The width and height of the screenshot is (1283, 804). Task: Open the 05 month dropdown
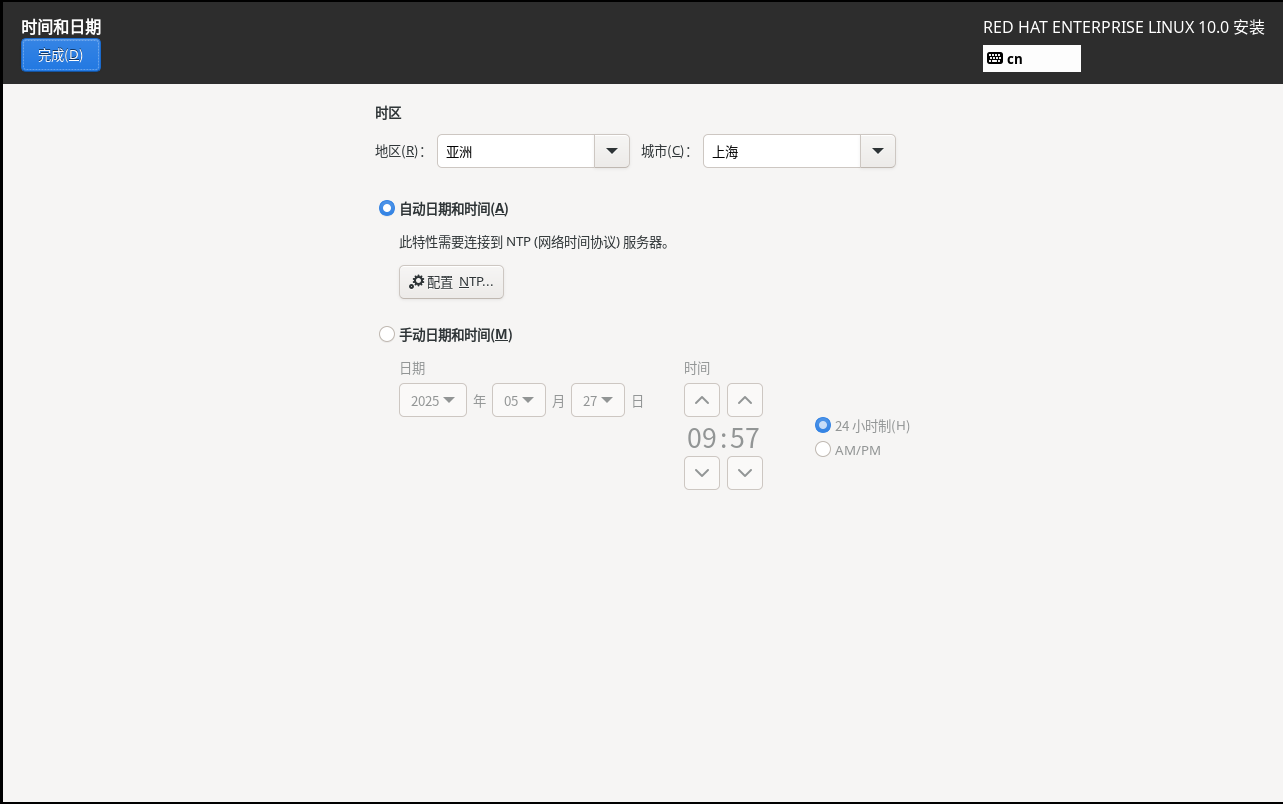click(519, 400)
